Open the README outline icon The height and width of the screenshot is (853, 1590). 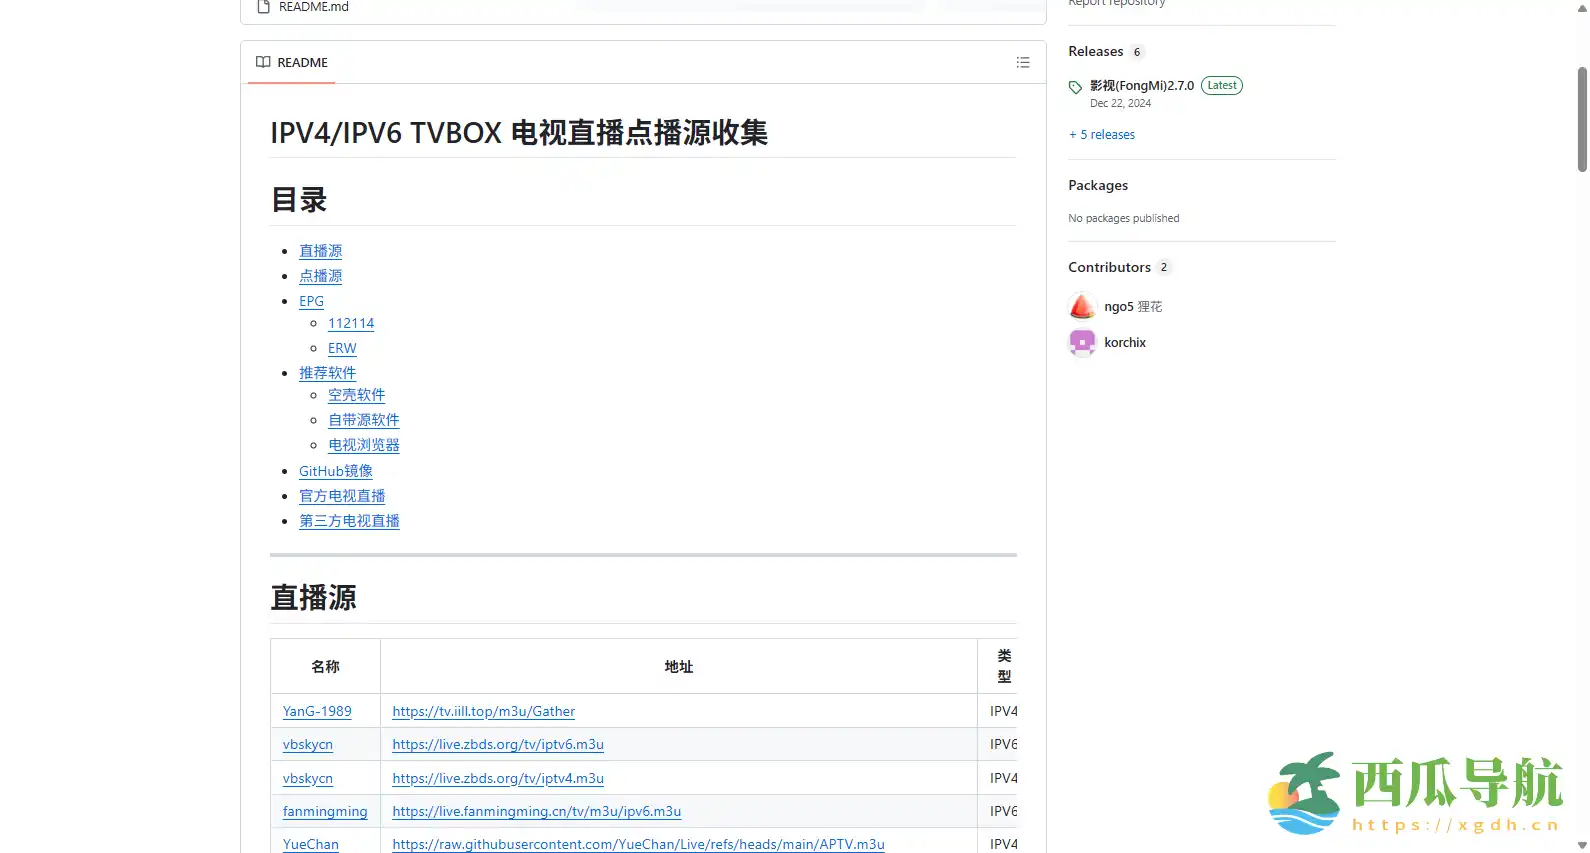pyautogui.click(x=1022, y=62)
